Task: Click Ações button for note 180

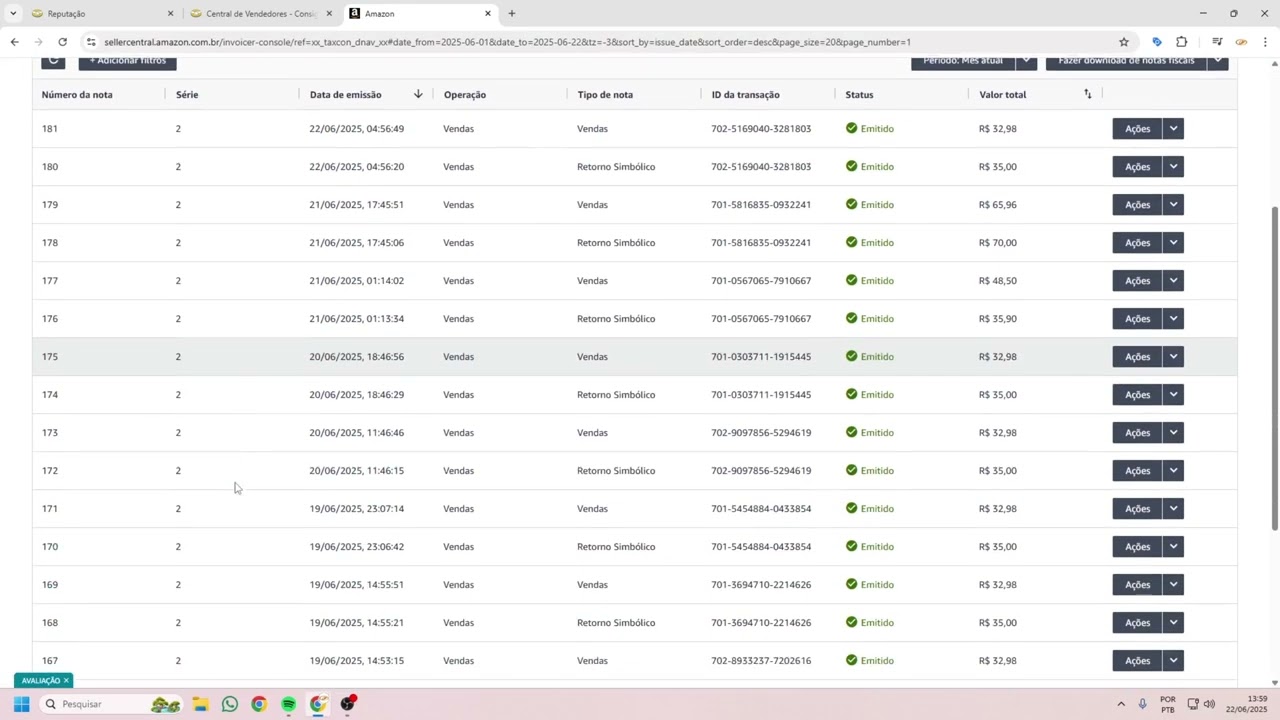Action: click(x=1137, y=167)
